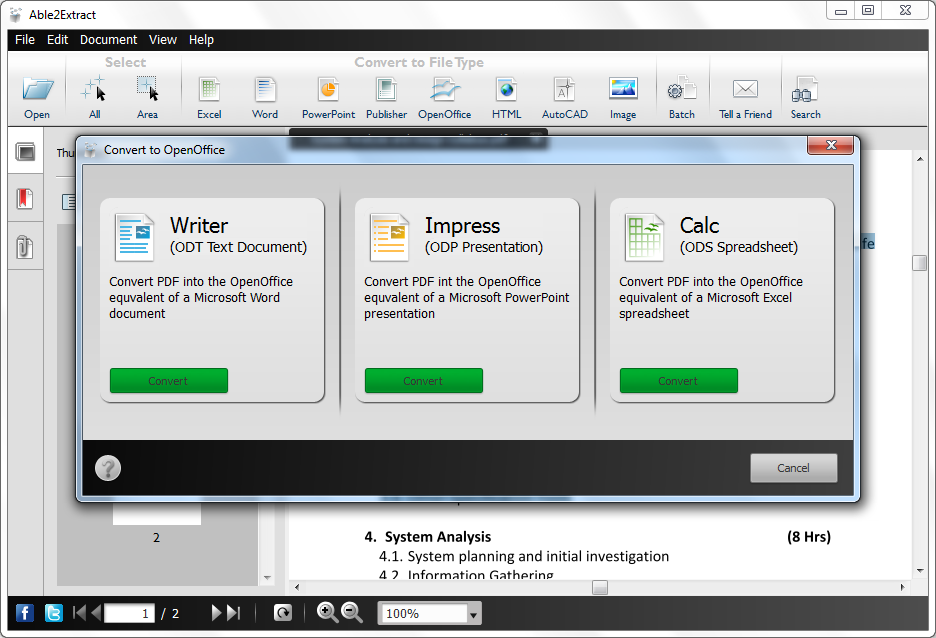The height and width of the screenshot is (638, 936).
Task: Share the document on Twitter
Action: coord(52,612)
